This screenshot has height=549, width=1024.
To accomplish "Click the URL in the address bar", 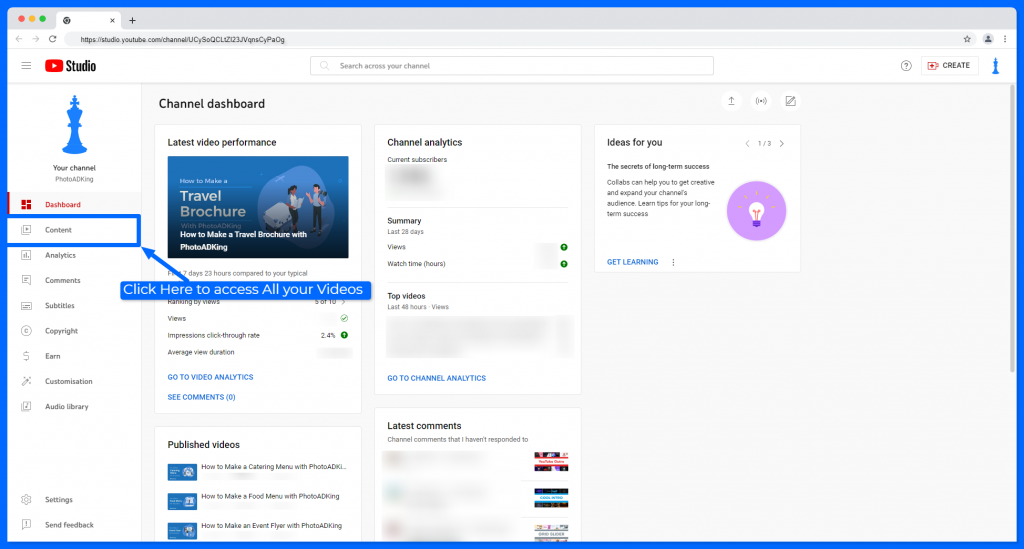I will 182,40.
